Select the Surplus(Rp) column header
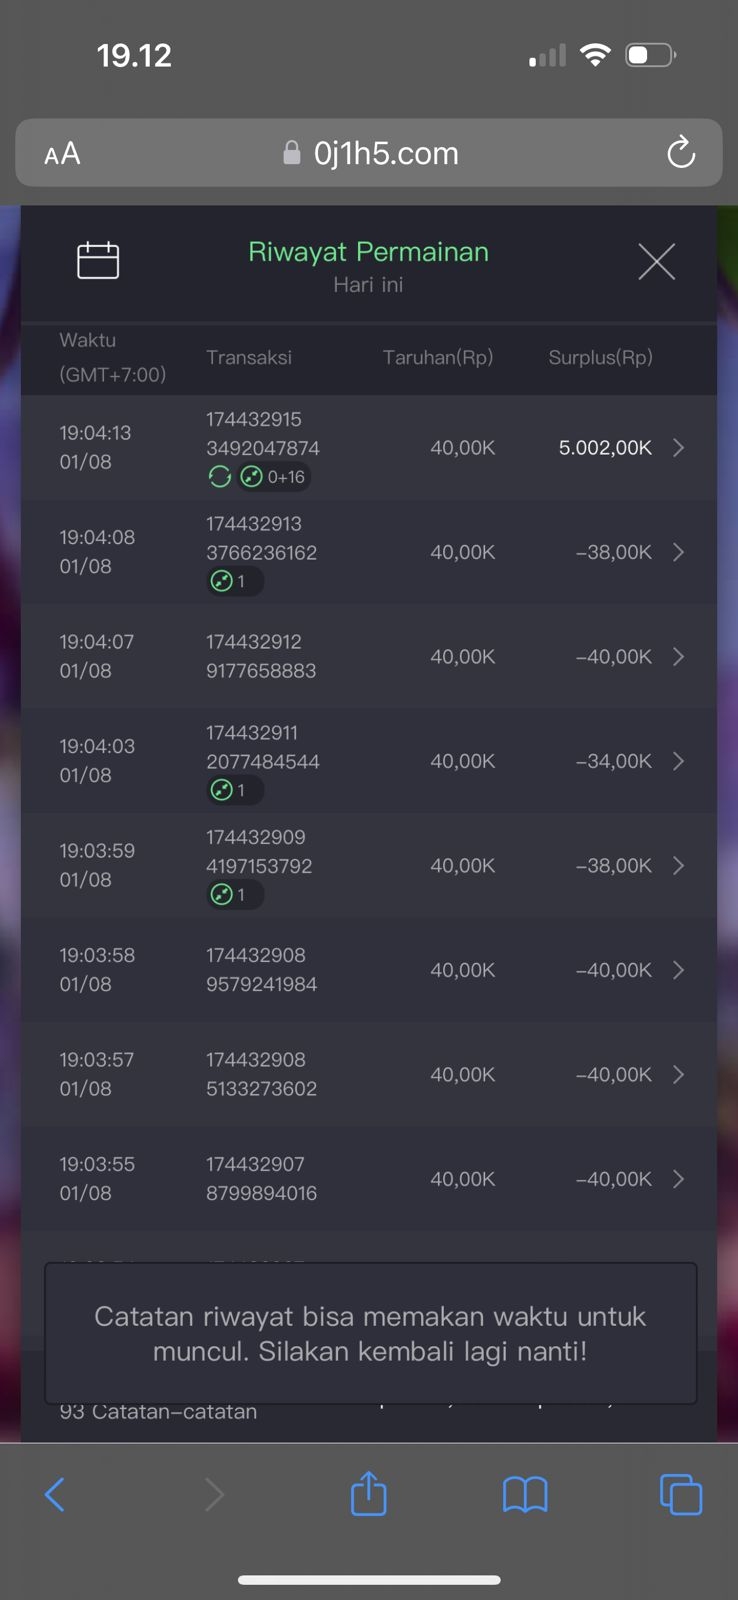Viewport: 738px width, 1600px height. (600, 358)
